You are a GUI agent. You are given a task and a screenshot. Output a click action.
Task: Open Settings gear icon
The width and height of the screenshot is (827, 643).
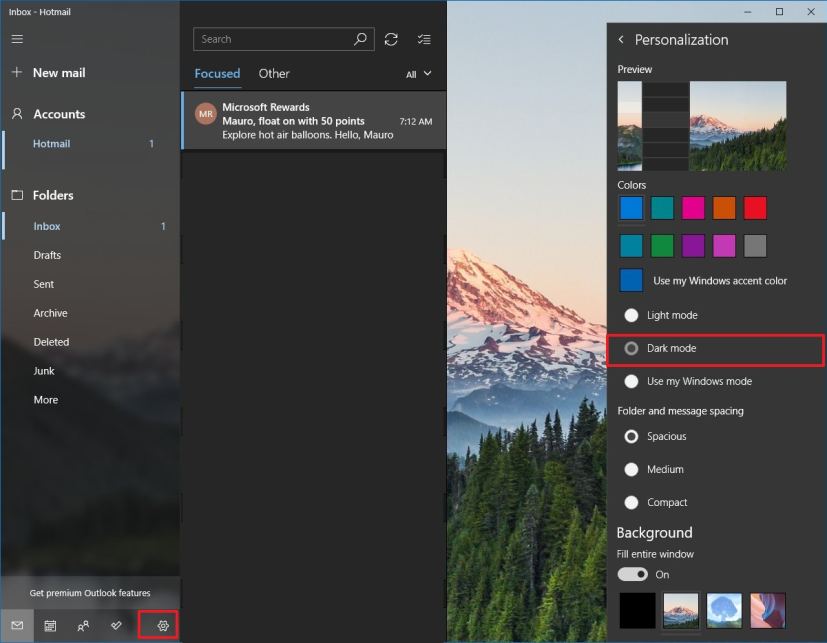[x=163, y=626]
